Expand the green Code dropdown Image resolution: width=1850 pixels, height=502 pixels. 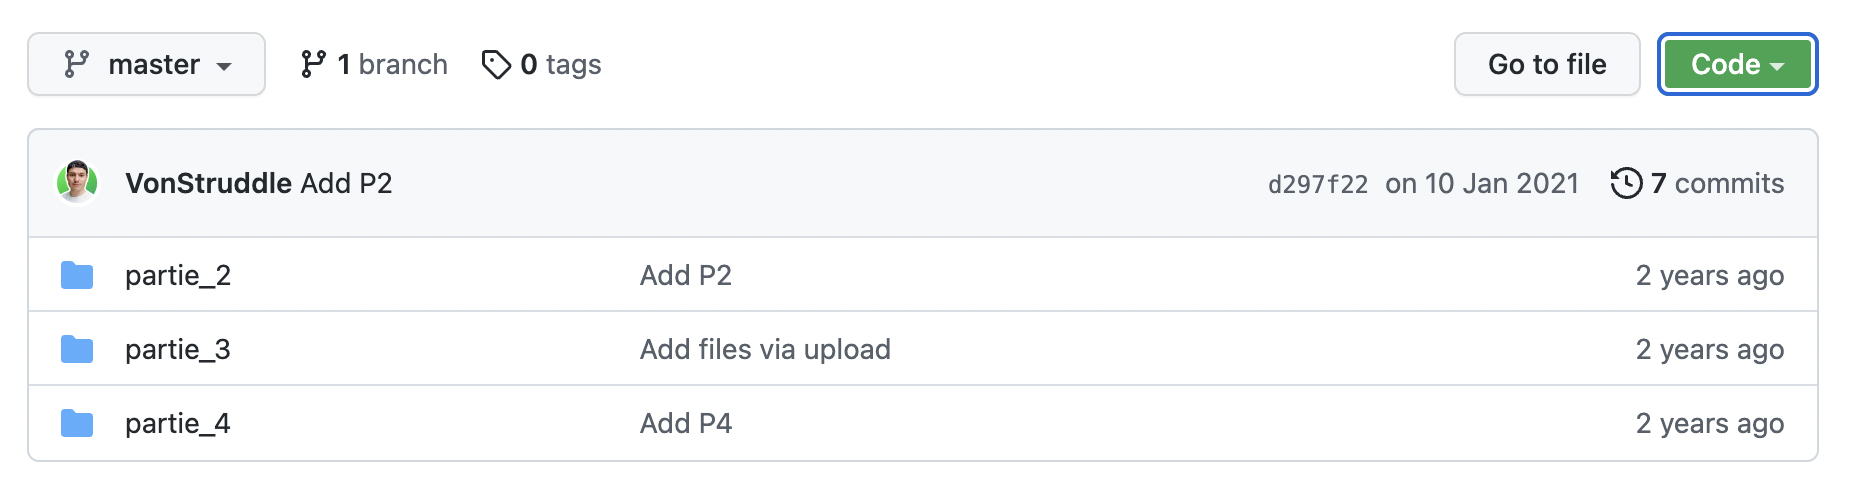[x=1737, y=65]
